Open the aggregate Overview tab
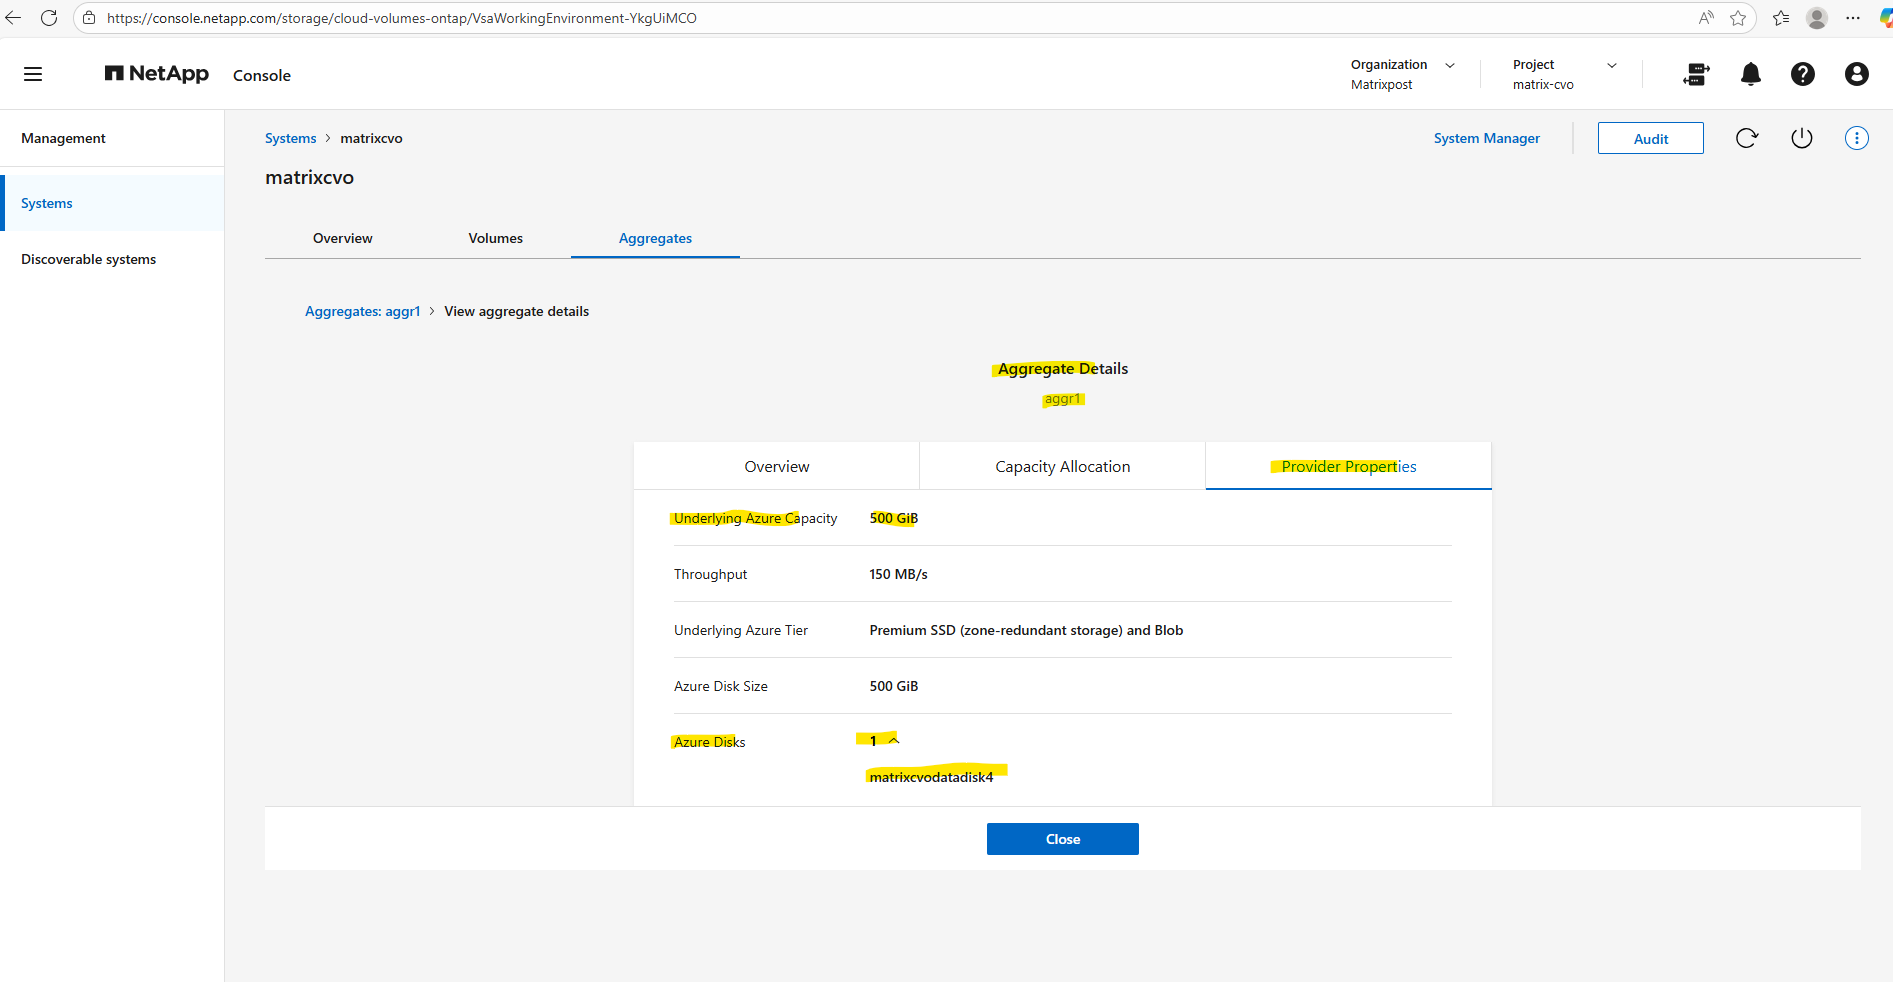Screen dimensions: 1893x982 [776, 467]
